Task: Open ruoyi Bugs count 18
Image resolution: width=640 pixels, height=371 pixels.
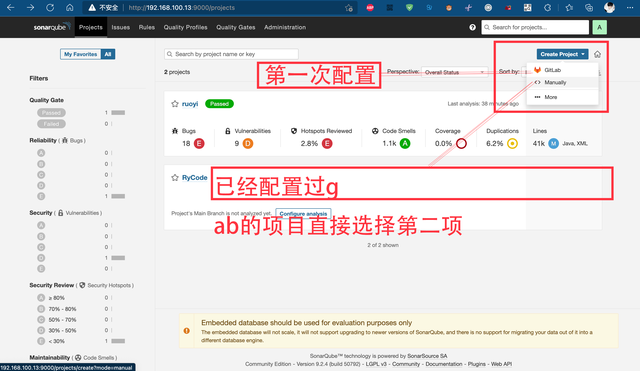Action: click(x=186, y=144)
